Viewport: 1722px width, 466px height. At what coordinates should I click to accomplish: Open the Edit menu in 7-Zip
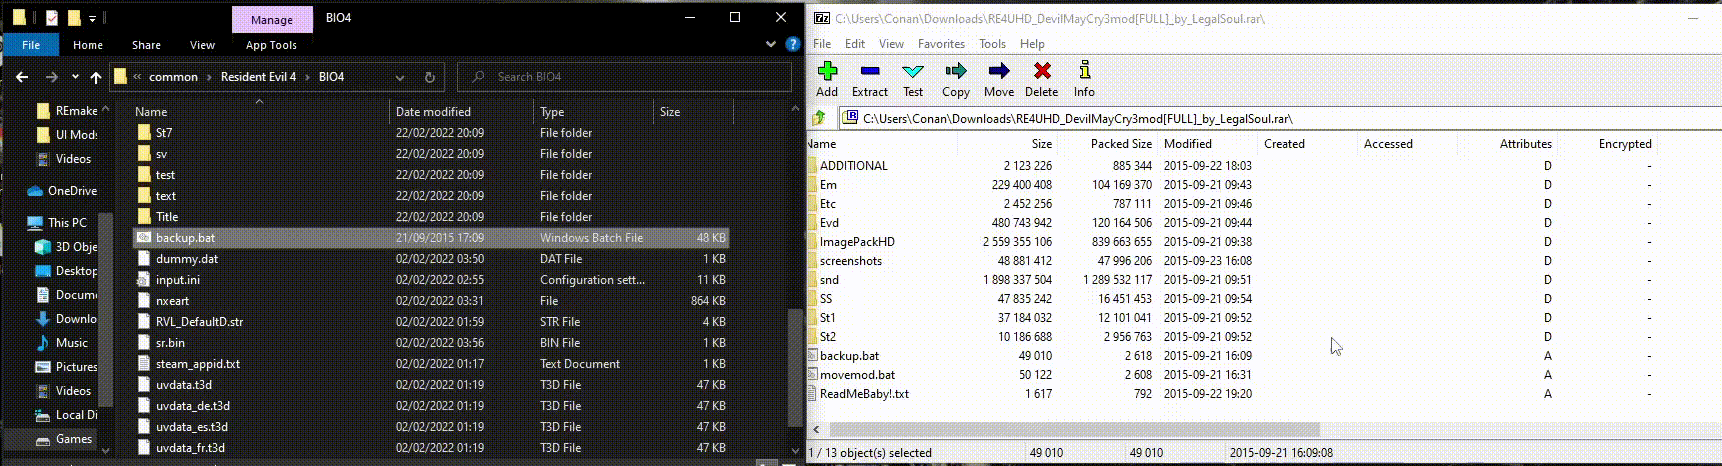[x=855, y=44]
